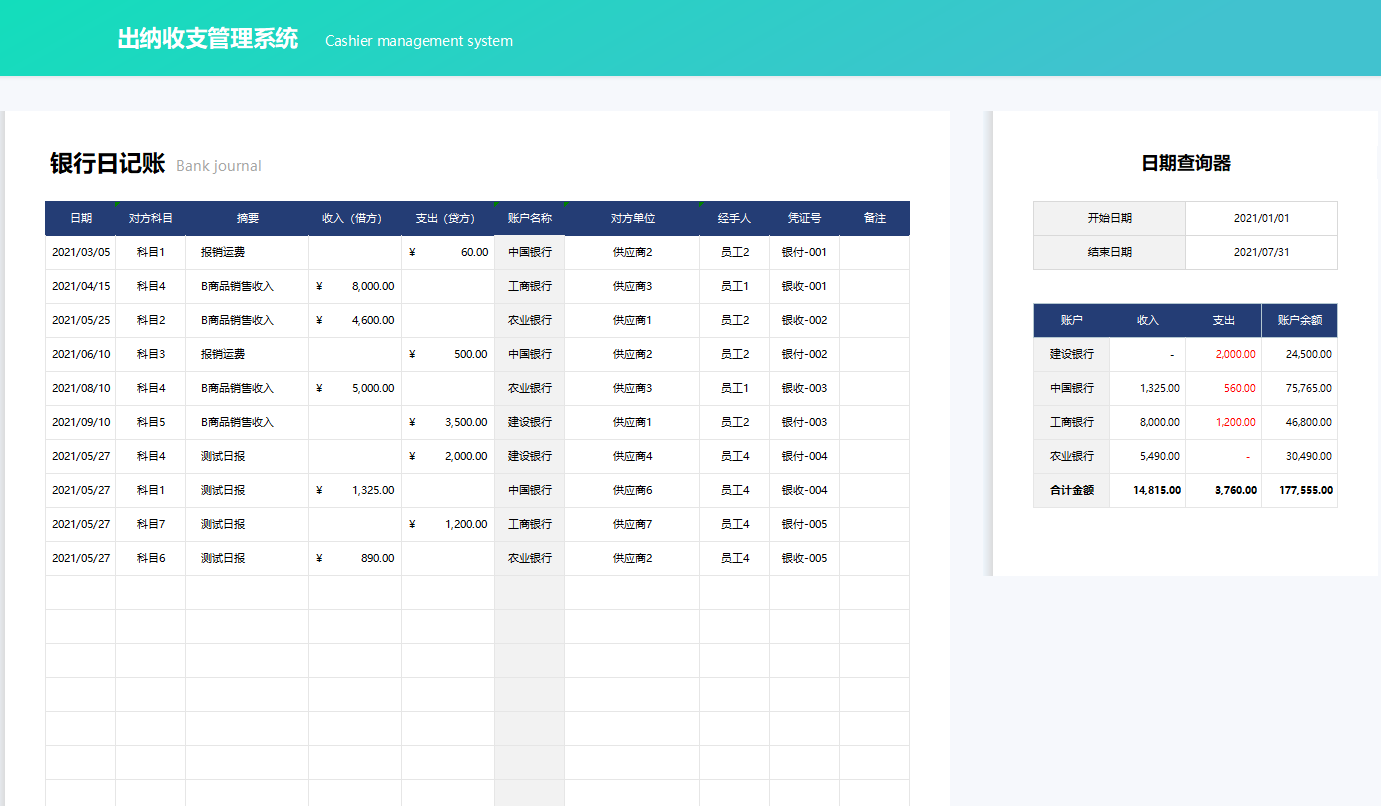Click the date cell 2021/09/10

click(x=81, y=422)
